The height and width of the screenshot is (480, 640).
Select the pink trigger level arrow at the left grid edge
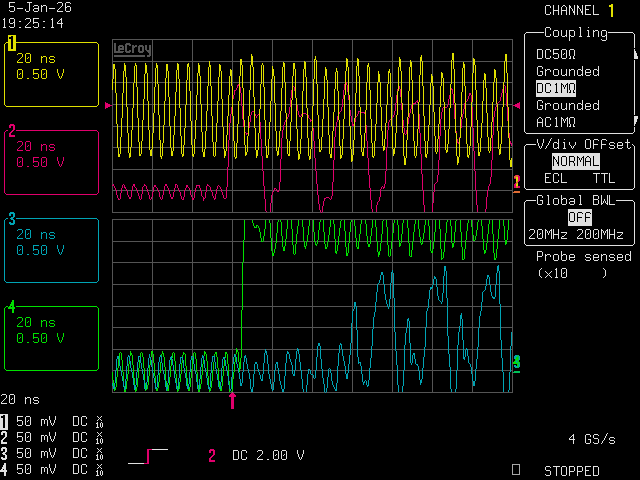tap(108, 104)
